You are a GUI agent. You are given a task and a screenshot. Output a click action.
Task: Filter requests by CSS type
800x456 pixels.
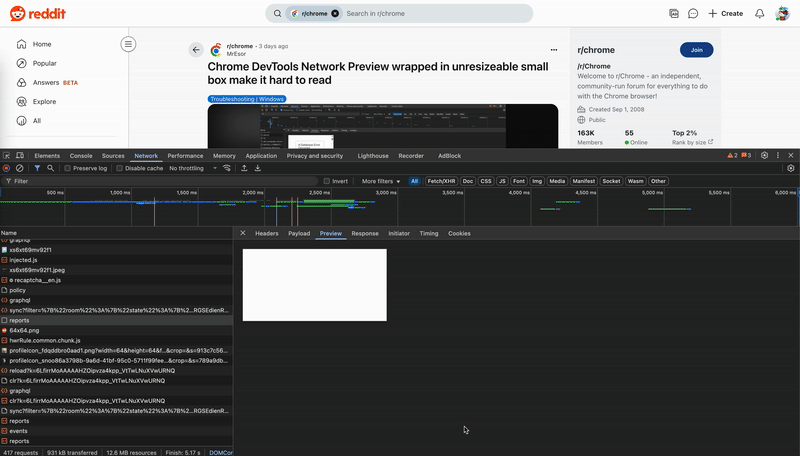point(486,181)
